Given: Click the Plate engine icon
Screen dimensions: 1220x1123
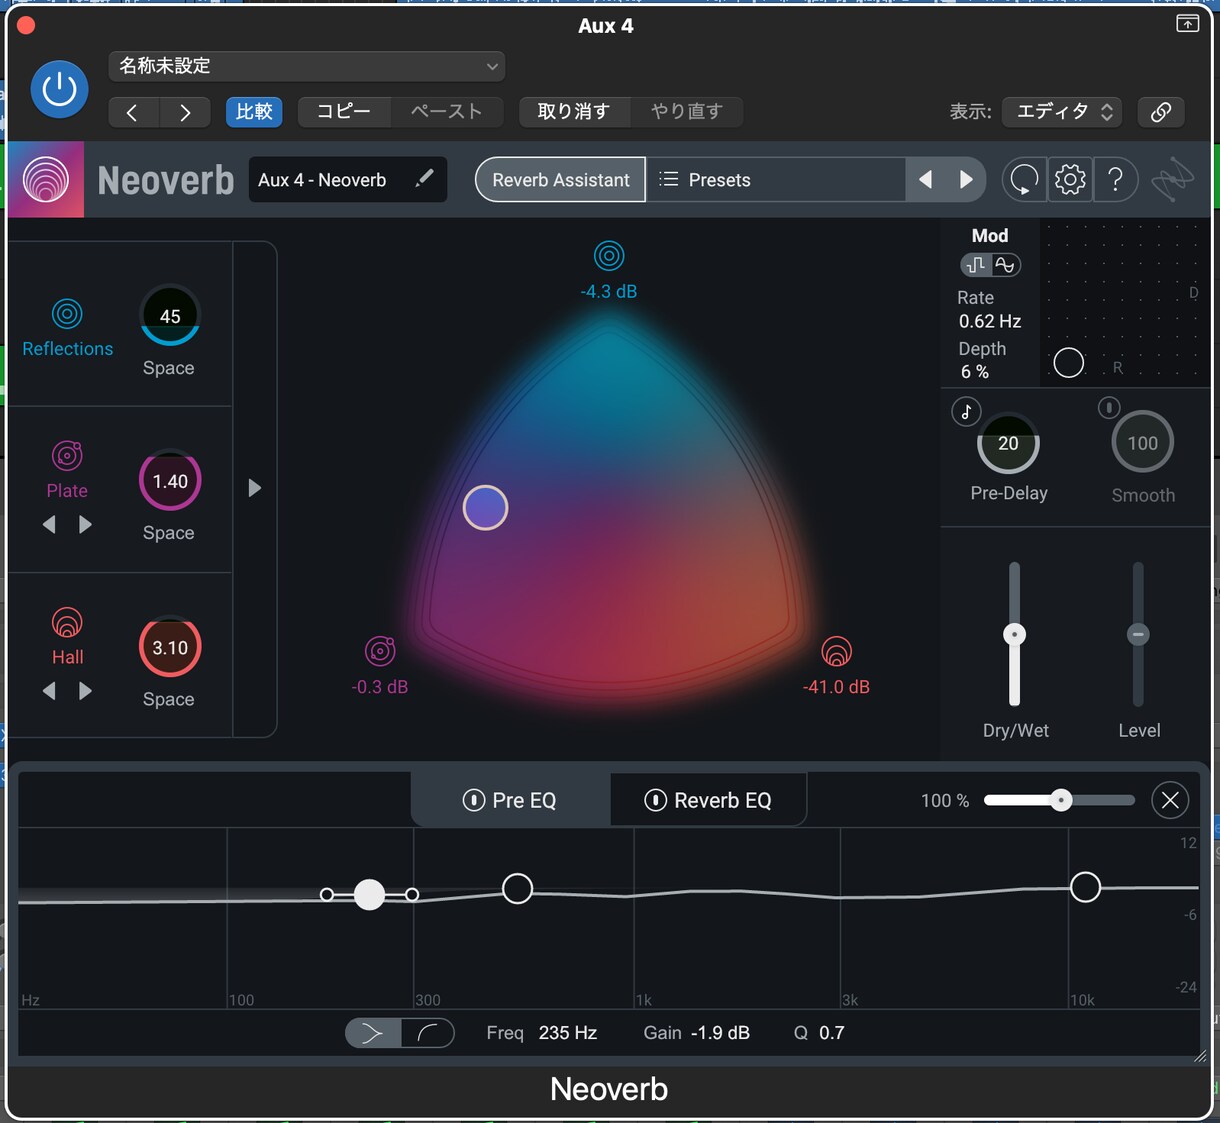Looking at the screenshot, I should click(67, 456).
